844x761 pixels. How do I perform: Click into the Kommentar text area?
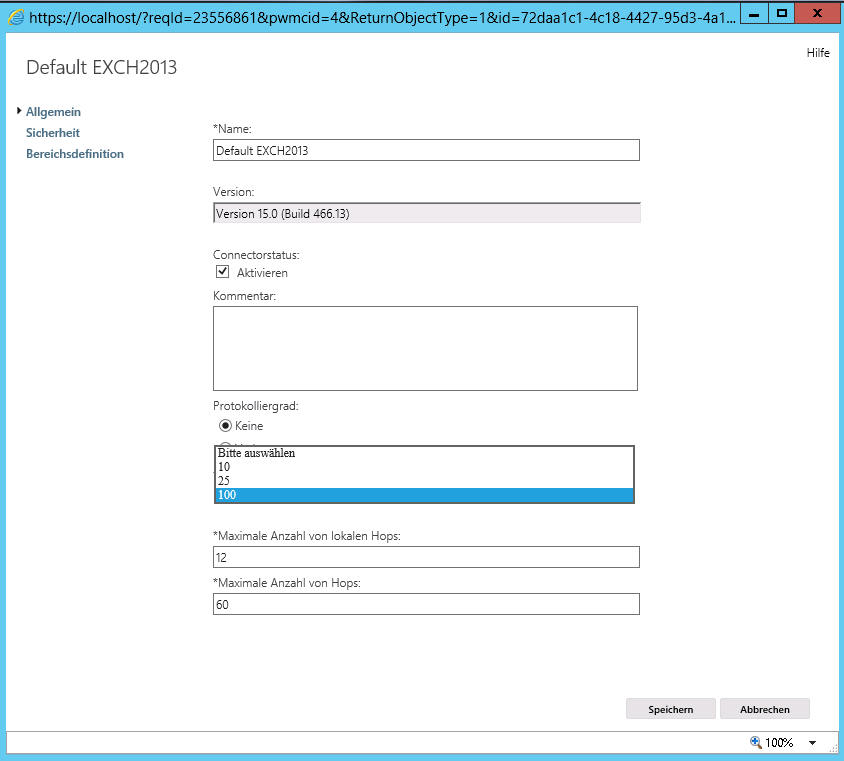(425, 349)
